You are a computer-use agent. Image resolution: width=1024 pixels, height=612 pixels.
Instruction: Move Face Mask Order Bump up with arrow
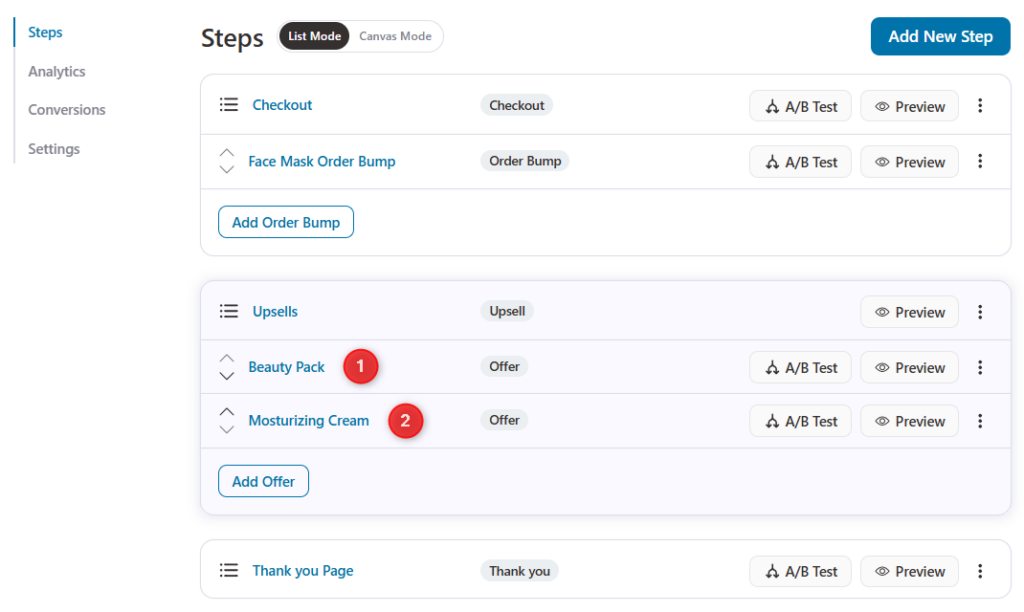point(227,153)
